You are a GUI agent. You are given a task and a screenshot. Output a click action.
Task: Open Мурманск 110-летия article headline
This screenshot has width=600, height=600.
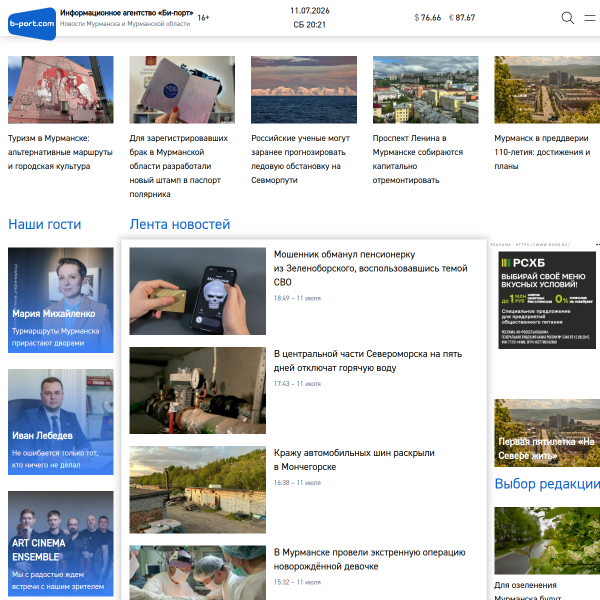542,152
